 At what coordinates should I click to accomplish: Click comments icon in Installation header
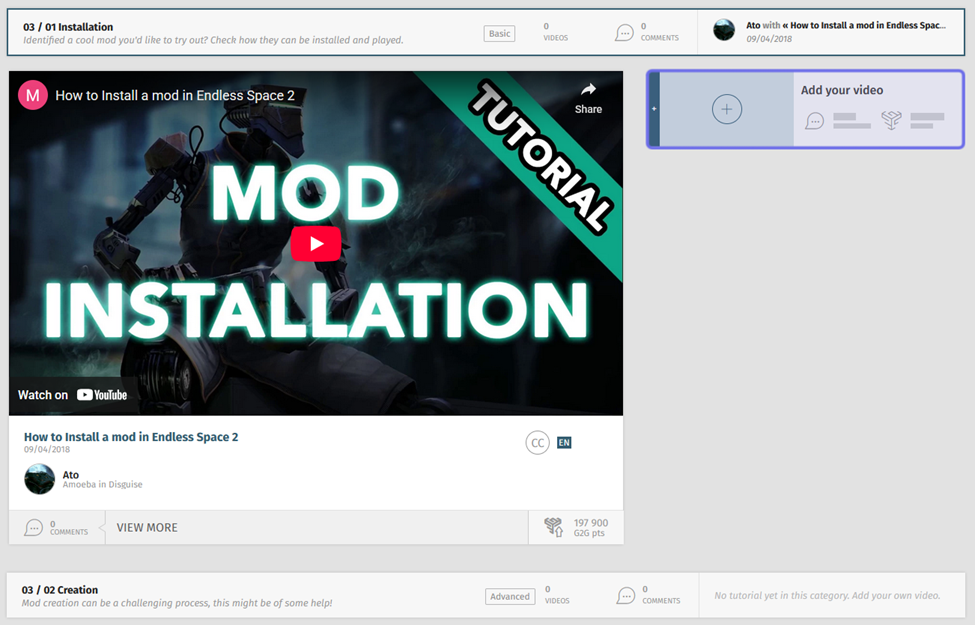click(x=625, y=33)
